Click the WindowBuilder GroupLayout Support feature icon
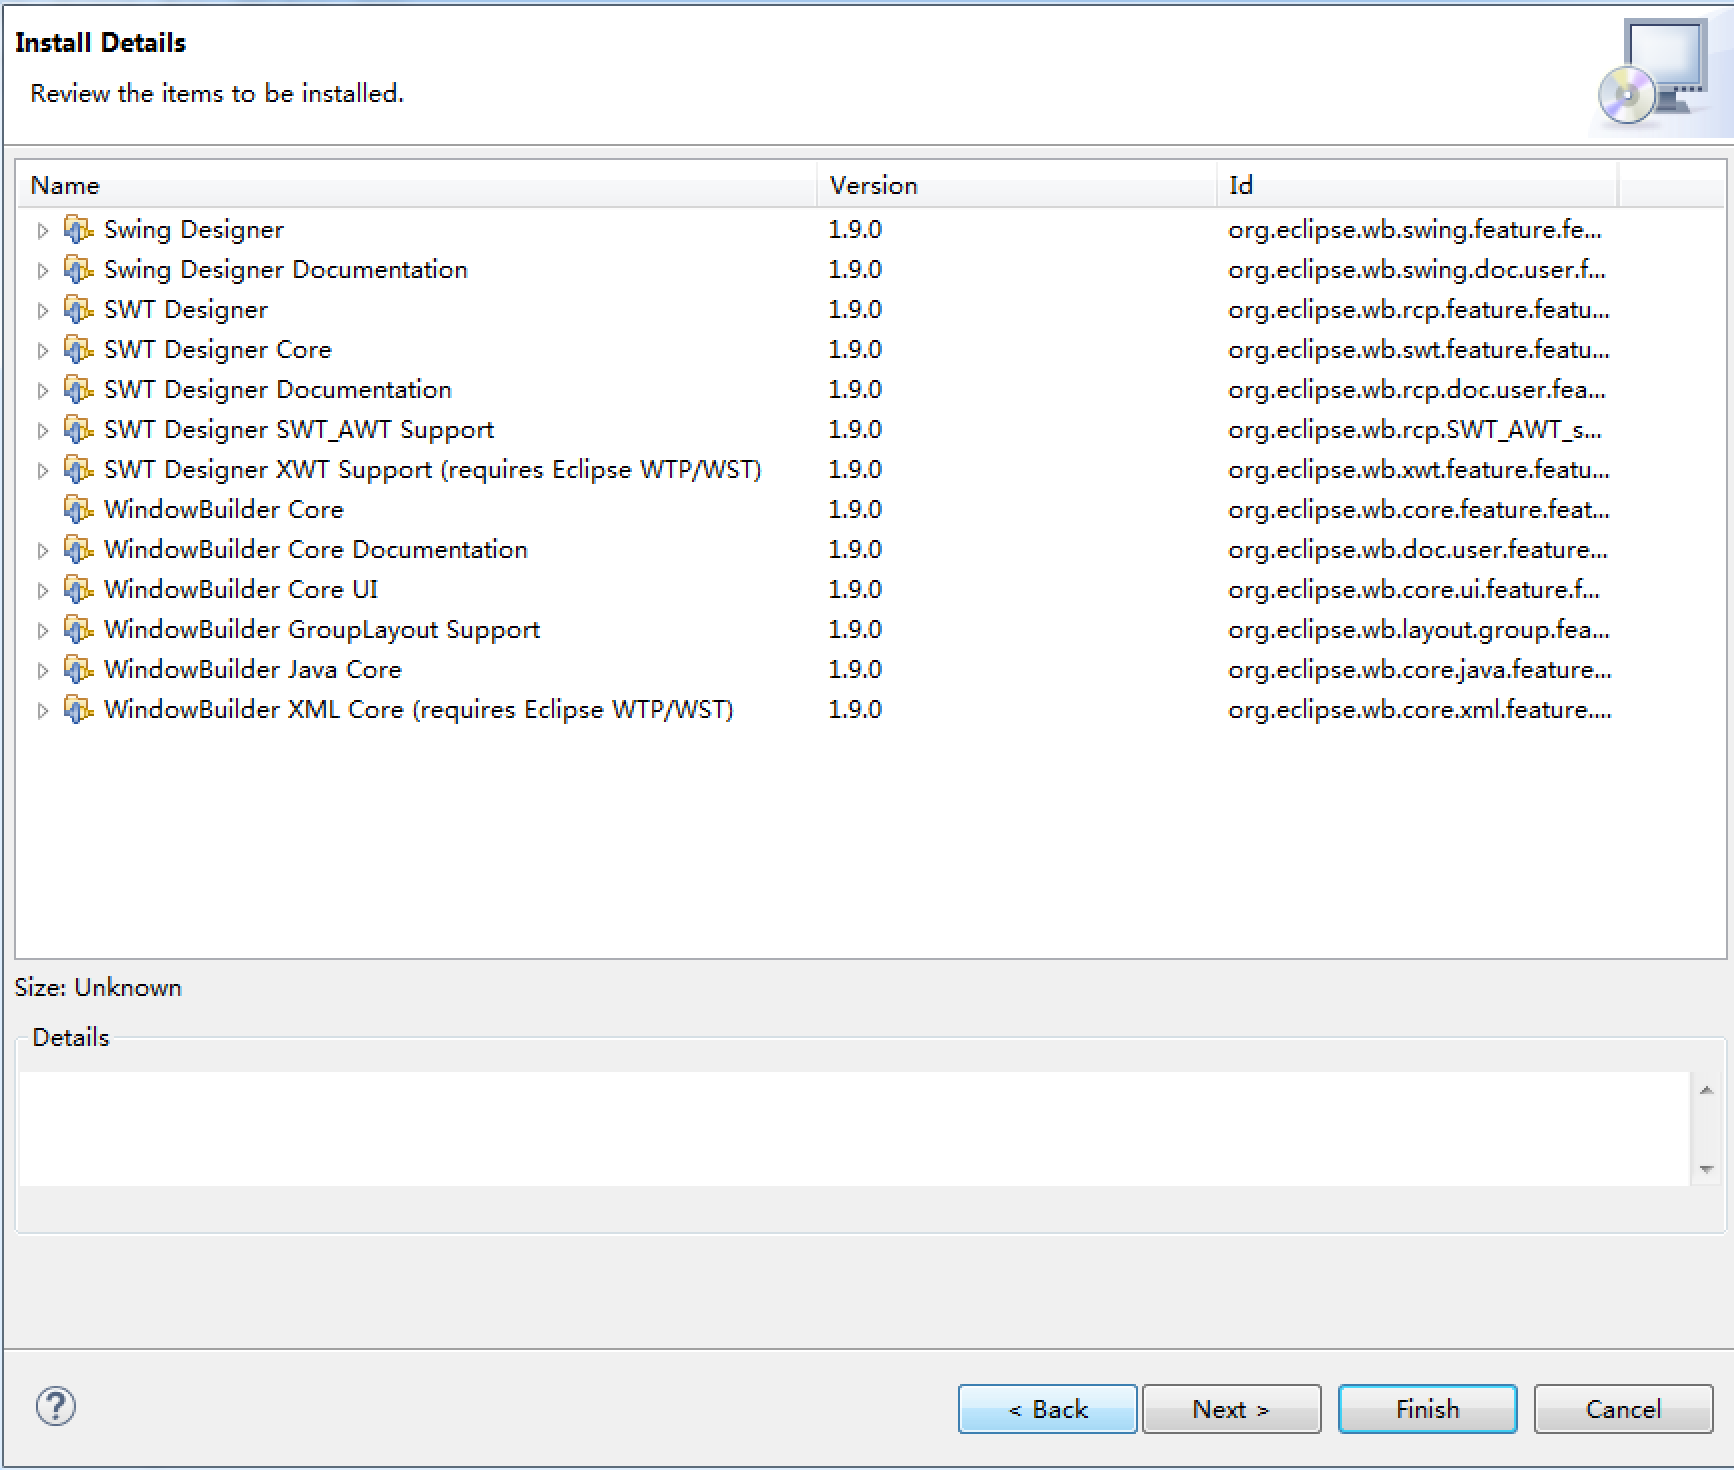Viewport: 1734px width, 1470px height. (x=78, y=630)
